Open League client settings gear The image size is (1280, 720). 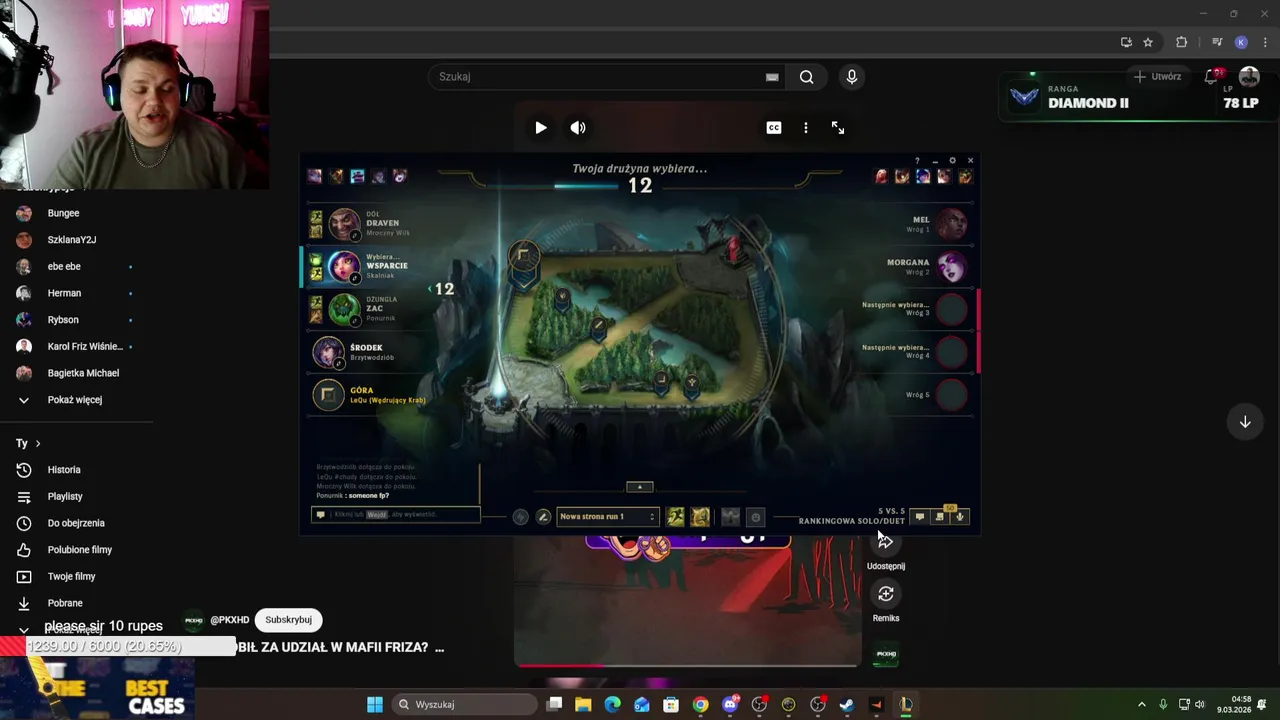click(952, 160)
